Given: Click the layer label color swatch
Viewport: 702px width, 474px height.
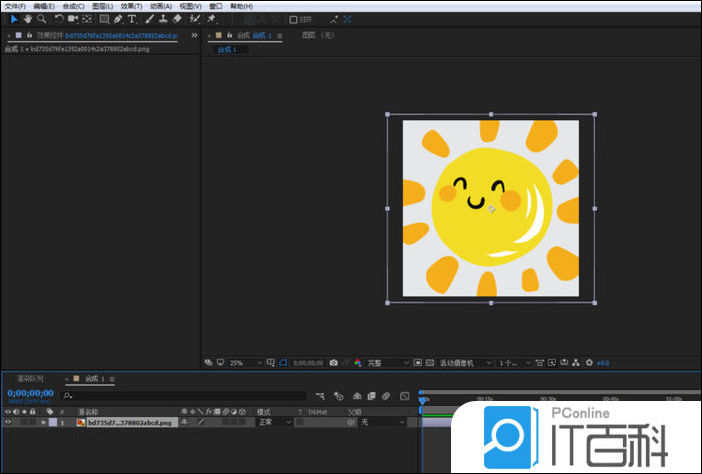Looking at the screenshot, I should click(x=53, y=423).
